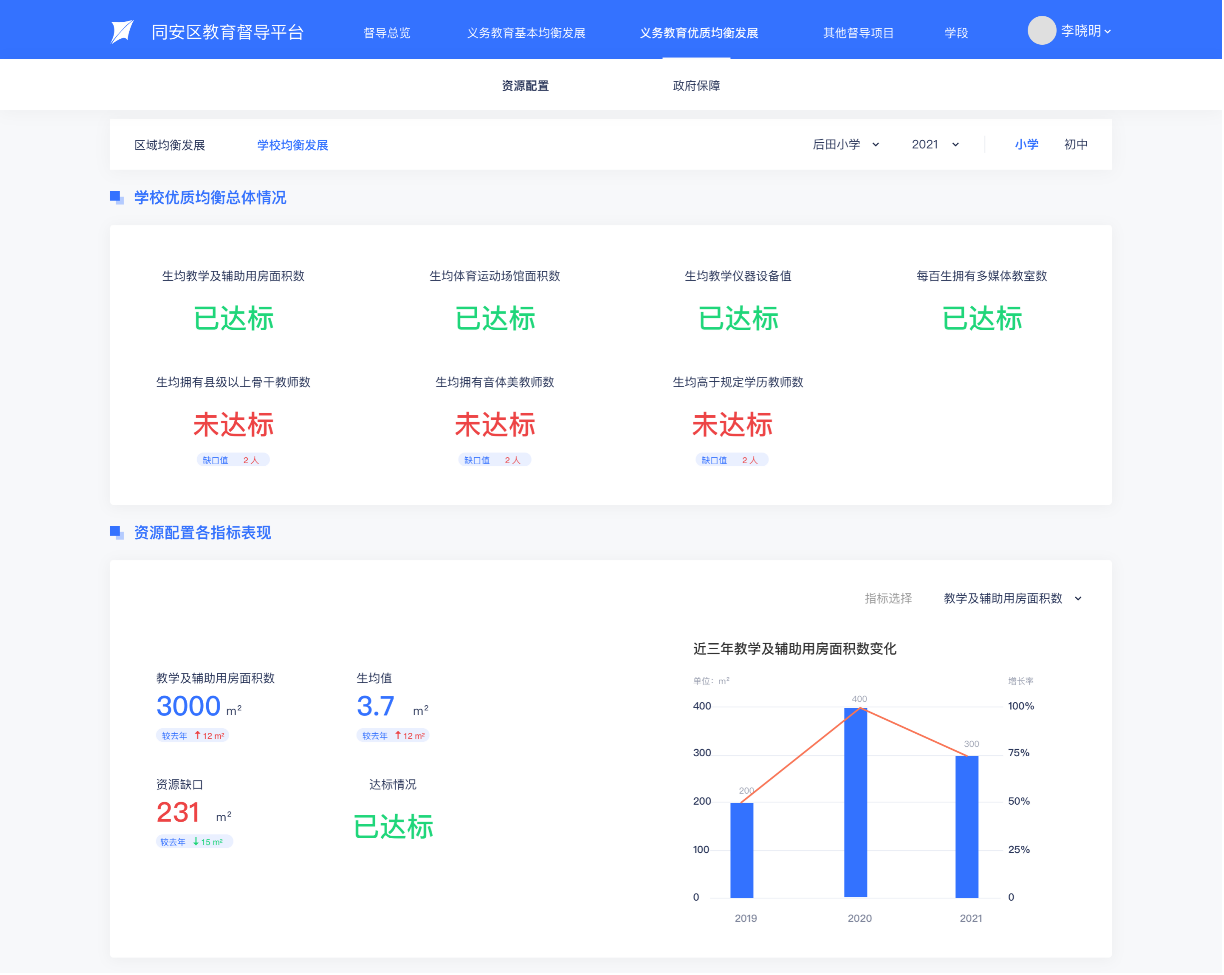Viewport: 1224px width, 975px height.
Task: Open 其他督导项目 navigation link
Action: (x=858, y=33)
